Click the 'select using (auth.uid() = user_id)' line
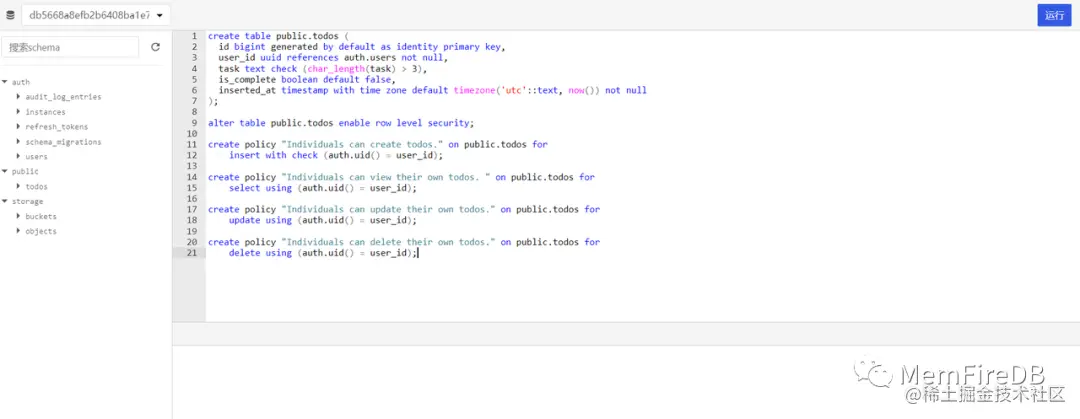Screen dimensions: 1080x419 click(322, 188)
